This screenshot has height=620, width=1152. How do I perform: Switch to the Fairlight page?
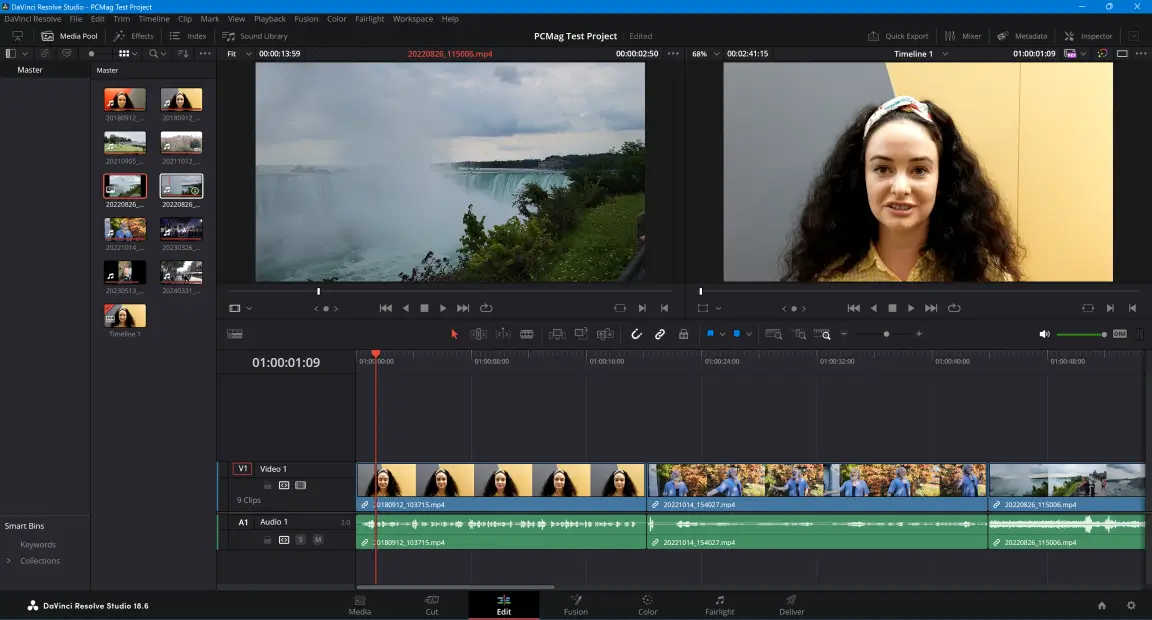pyautogui.click(x=719, y=605)
